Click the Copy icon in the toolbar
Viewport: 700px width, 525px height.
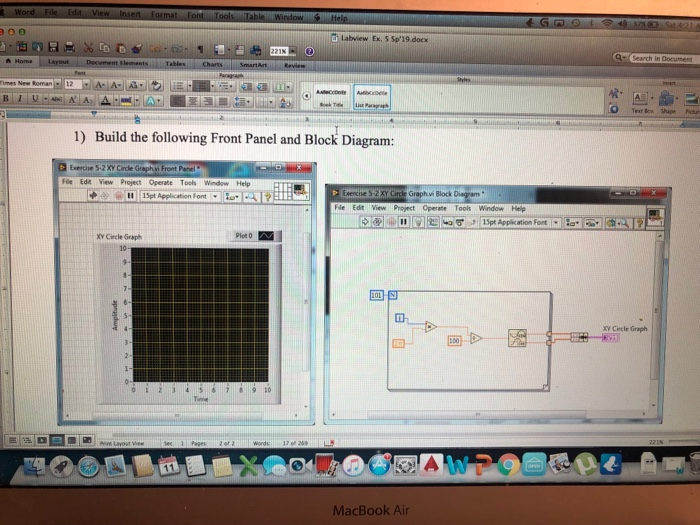click(x=104, y=47)
